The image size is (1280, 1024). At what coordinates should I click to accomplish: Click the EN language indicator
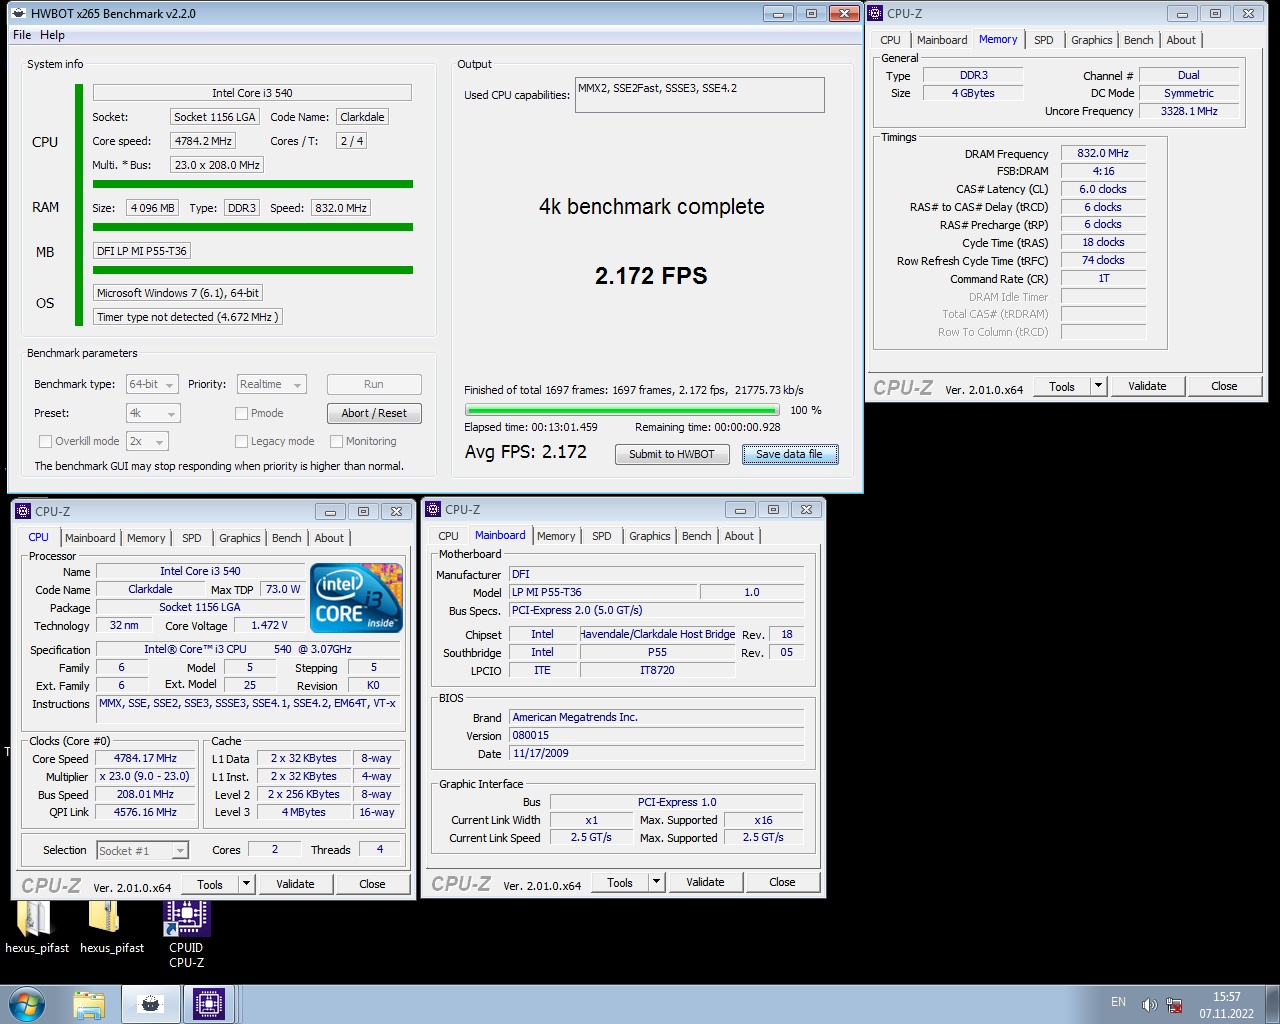1118,1002
